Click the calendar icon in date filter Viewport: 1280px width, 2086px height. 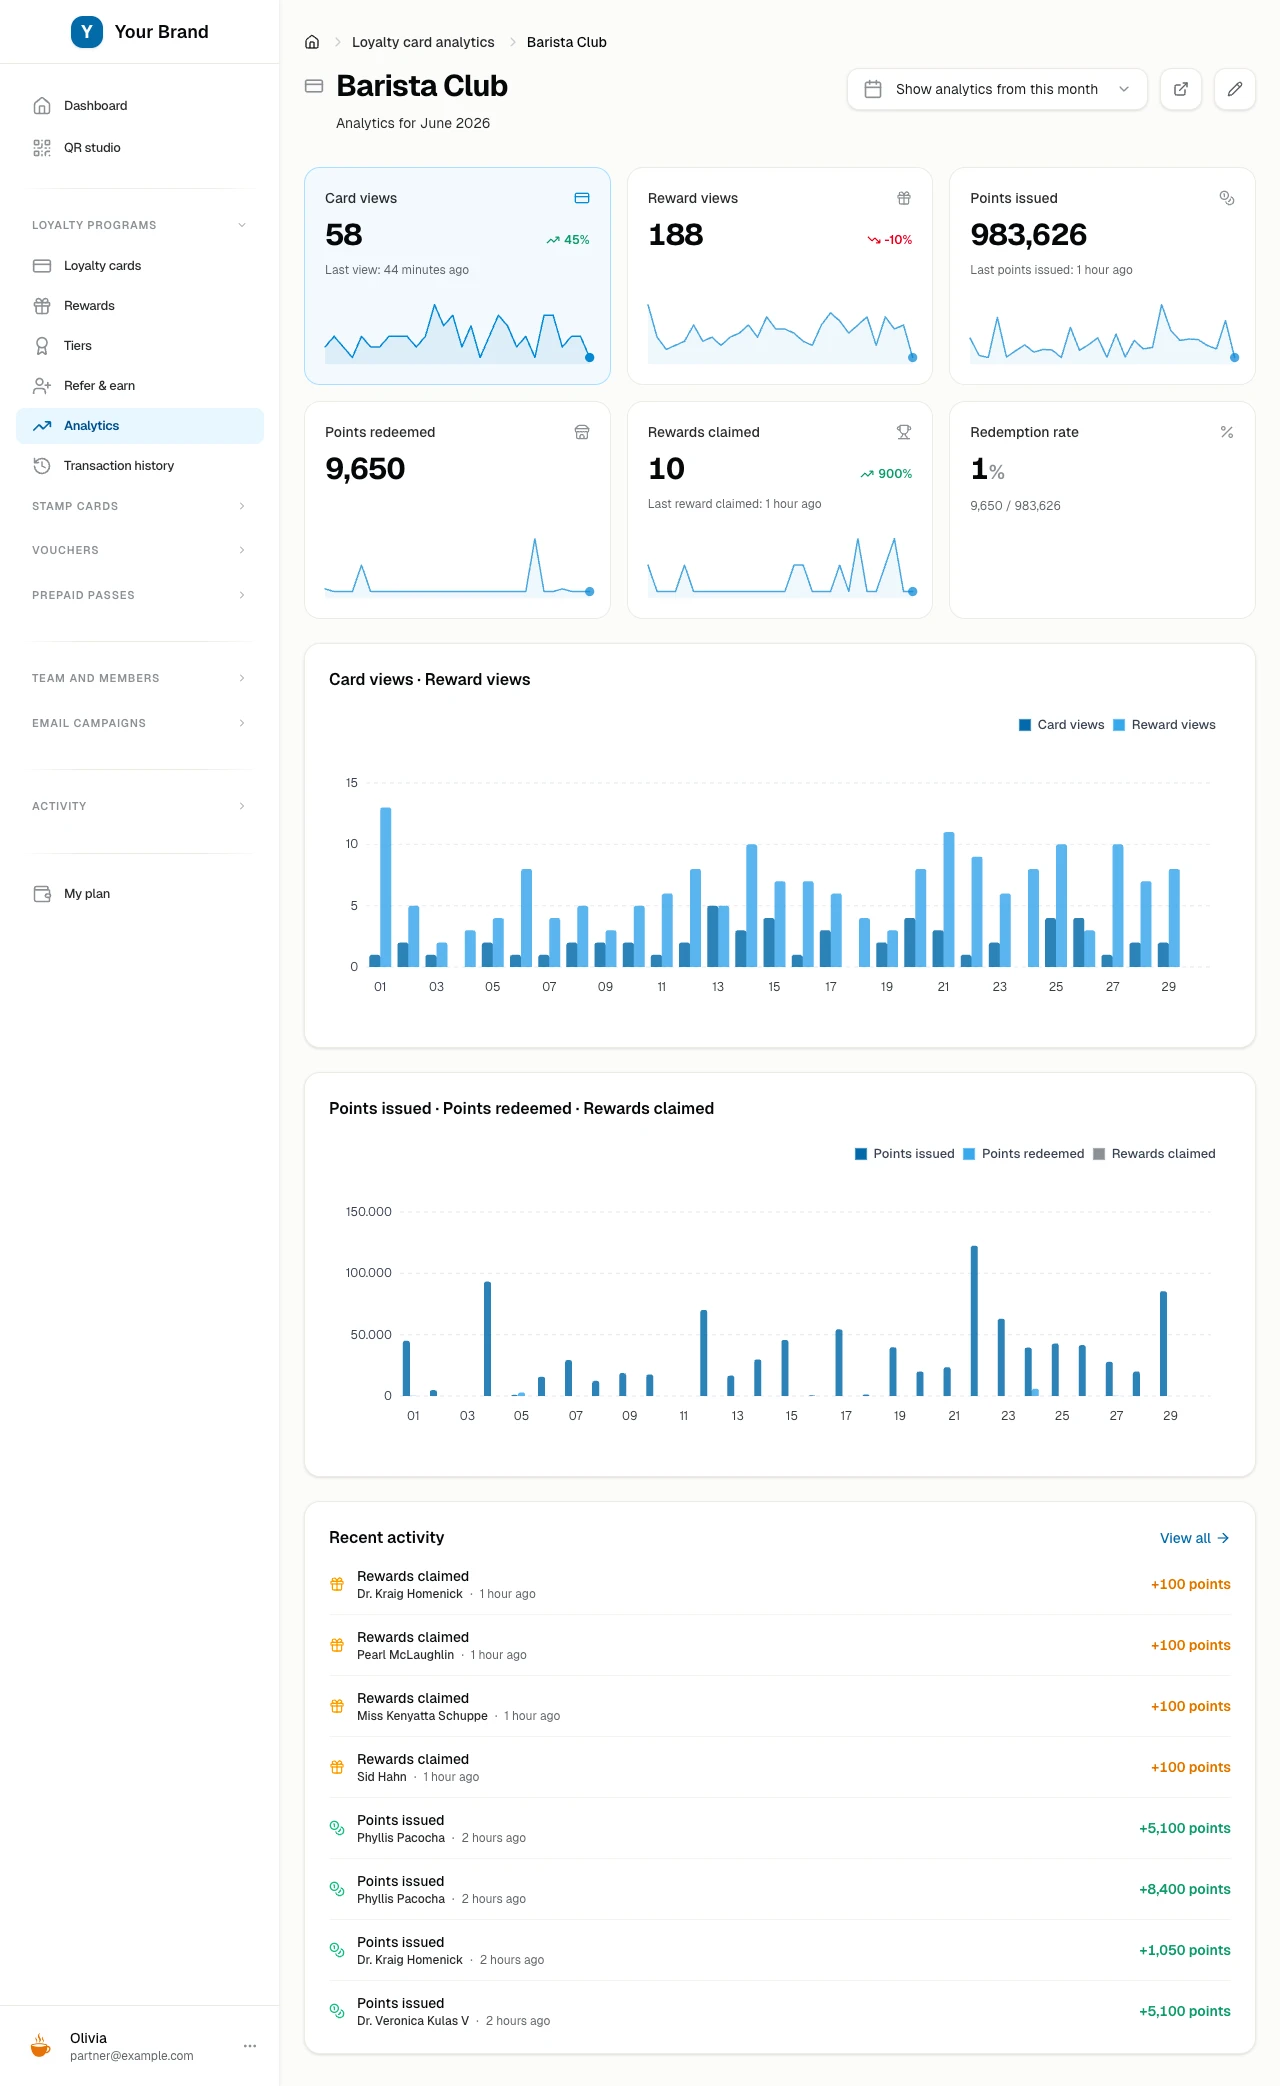click(873, 89)
